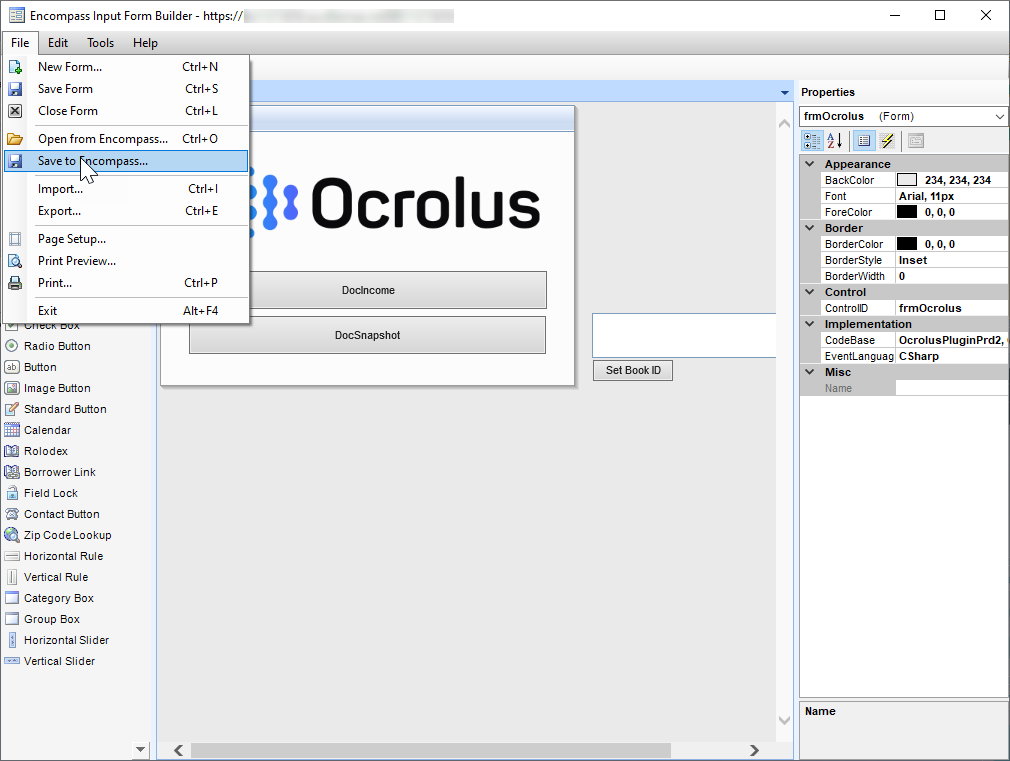Viewport: 1010px width, 761px height.
Task: Click the Print Preview magnifier icon
Action: 15,261
